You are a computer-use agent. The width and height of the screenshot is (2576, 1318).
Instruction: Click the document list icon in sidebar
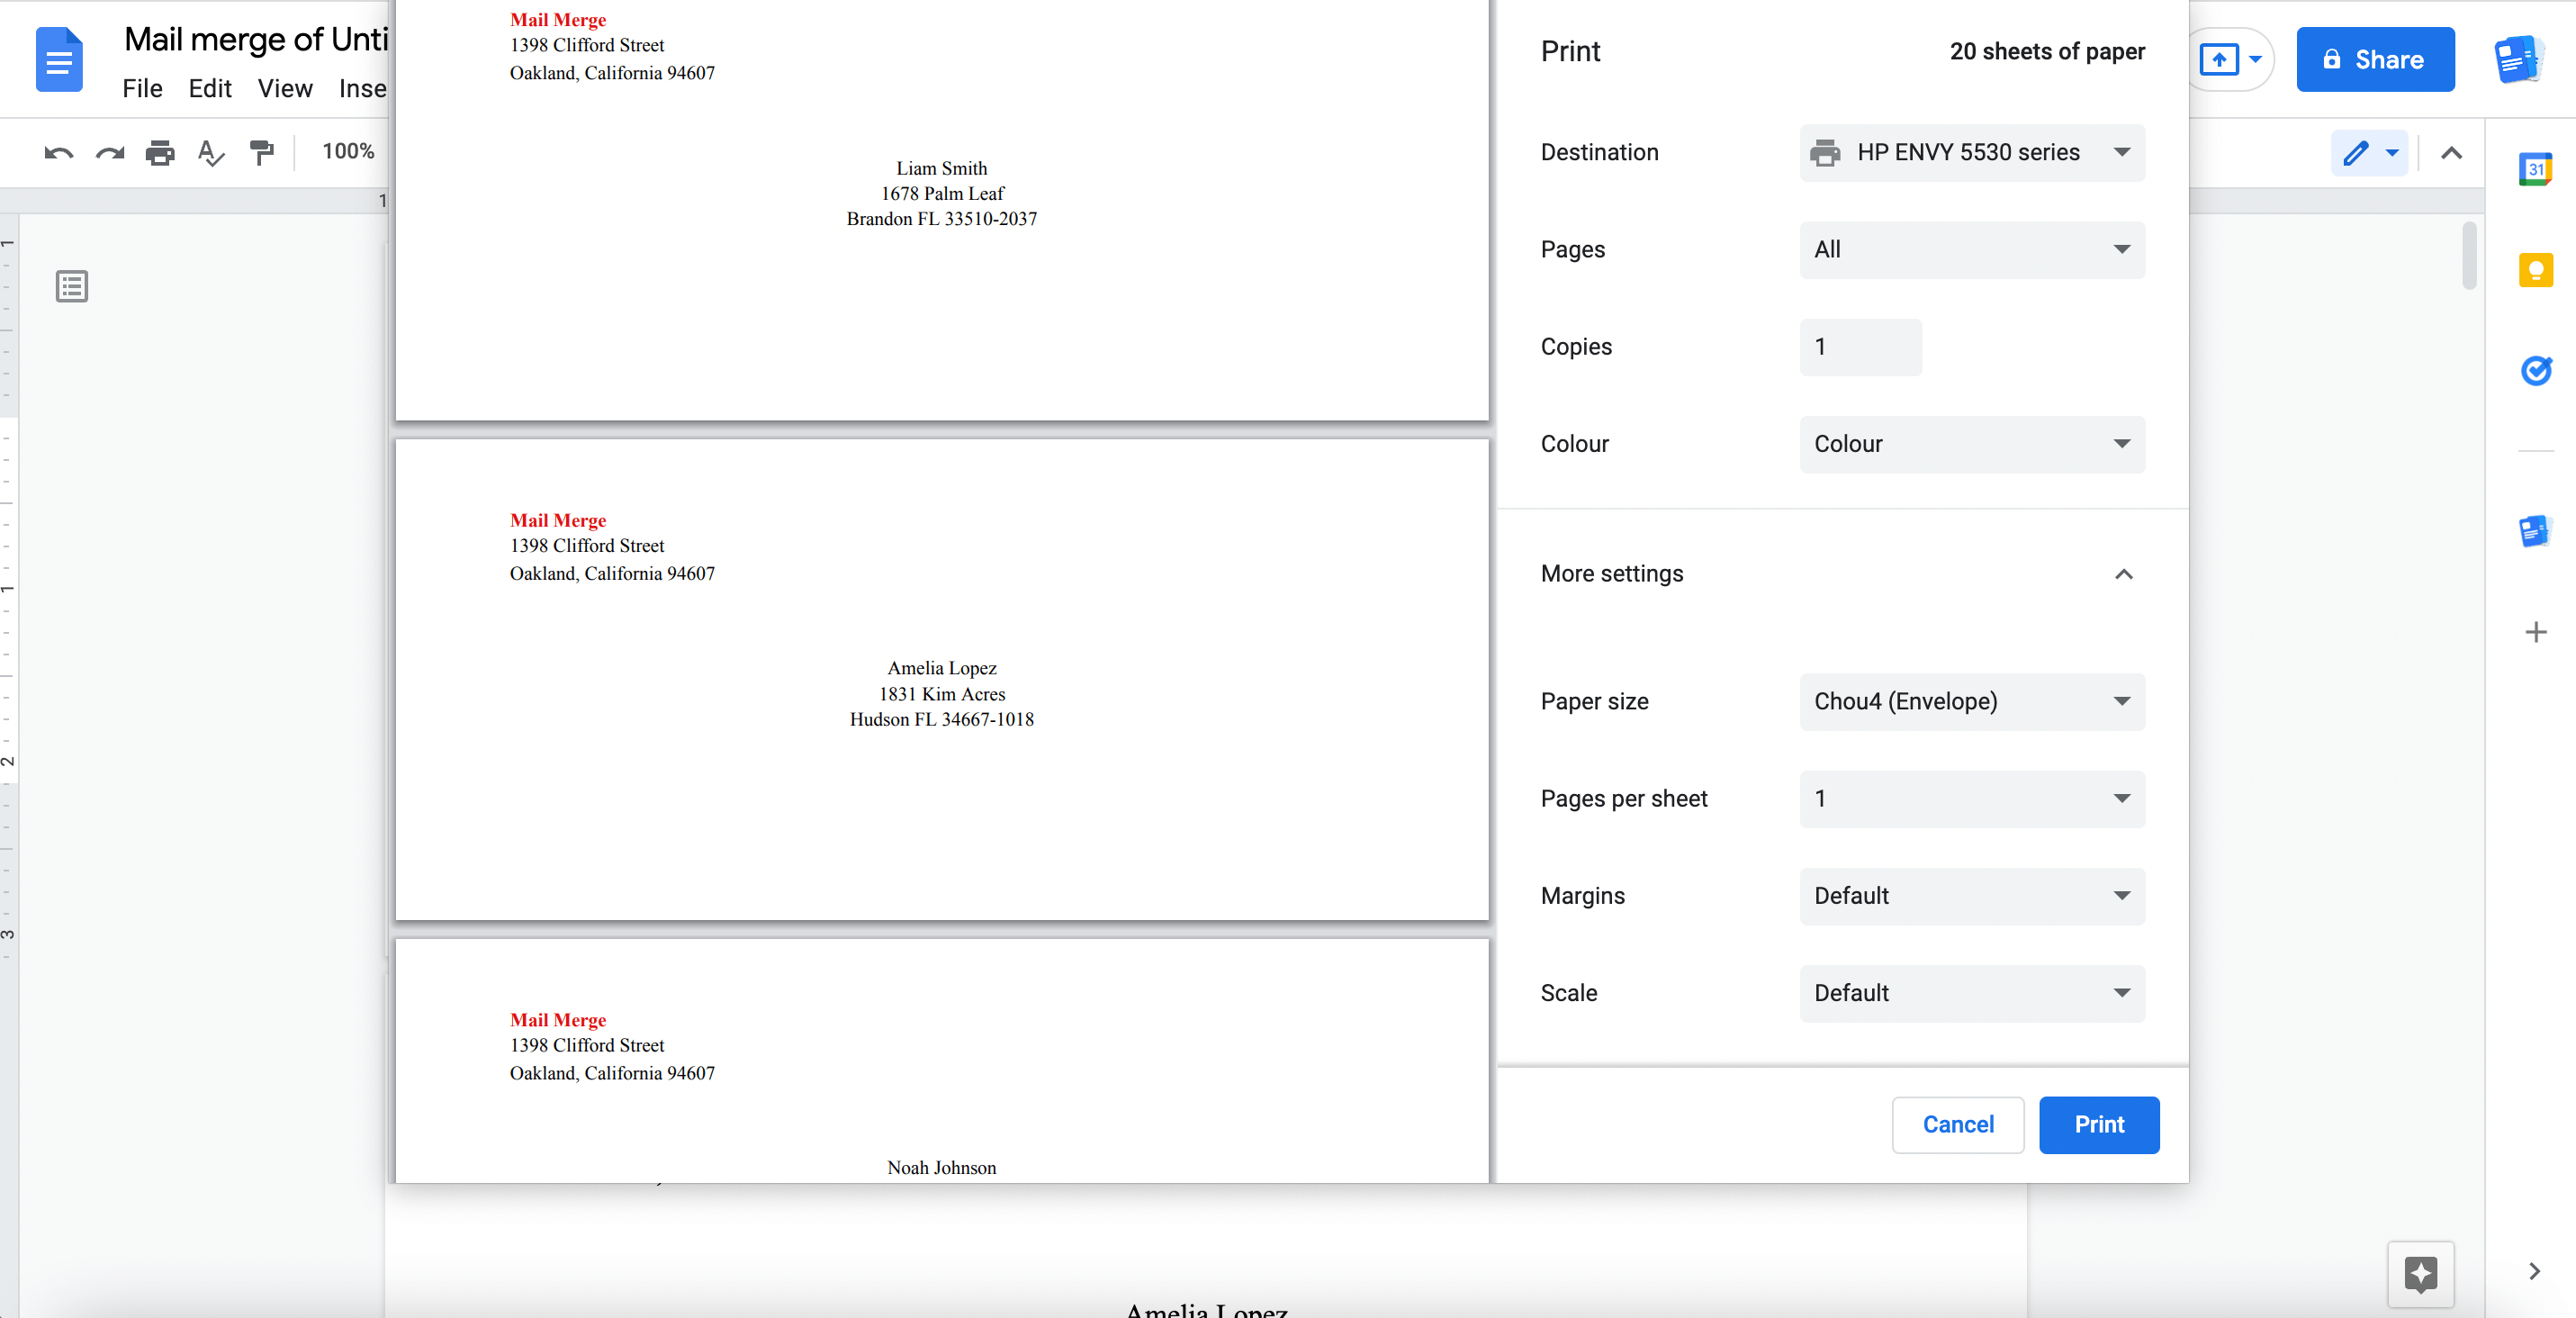[x=70, y=285]
